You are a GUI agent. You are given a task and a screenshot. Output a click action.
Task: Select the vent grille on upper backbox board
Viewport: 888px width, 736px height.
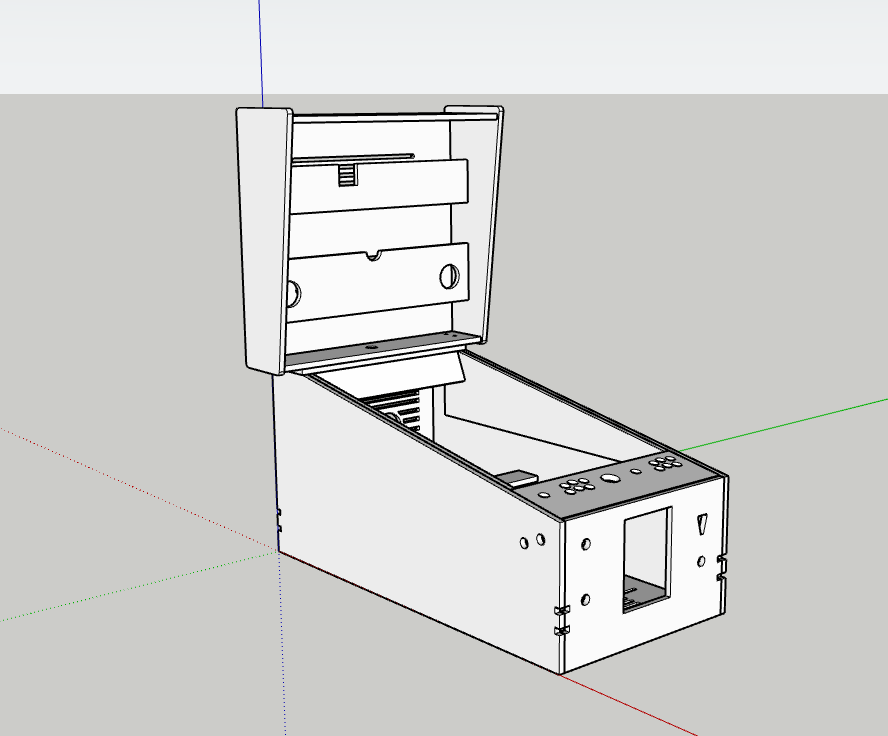point(346,176)
